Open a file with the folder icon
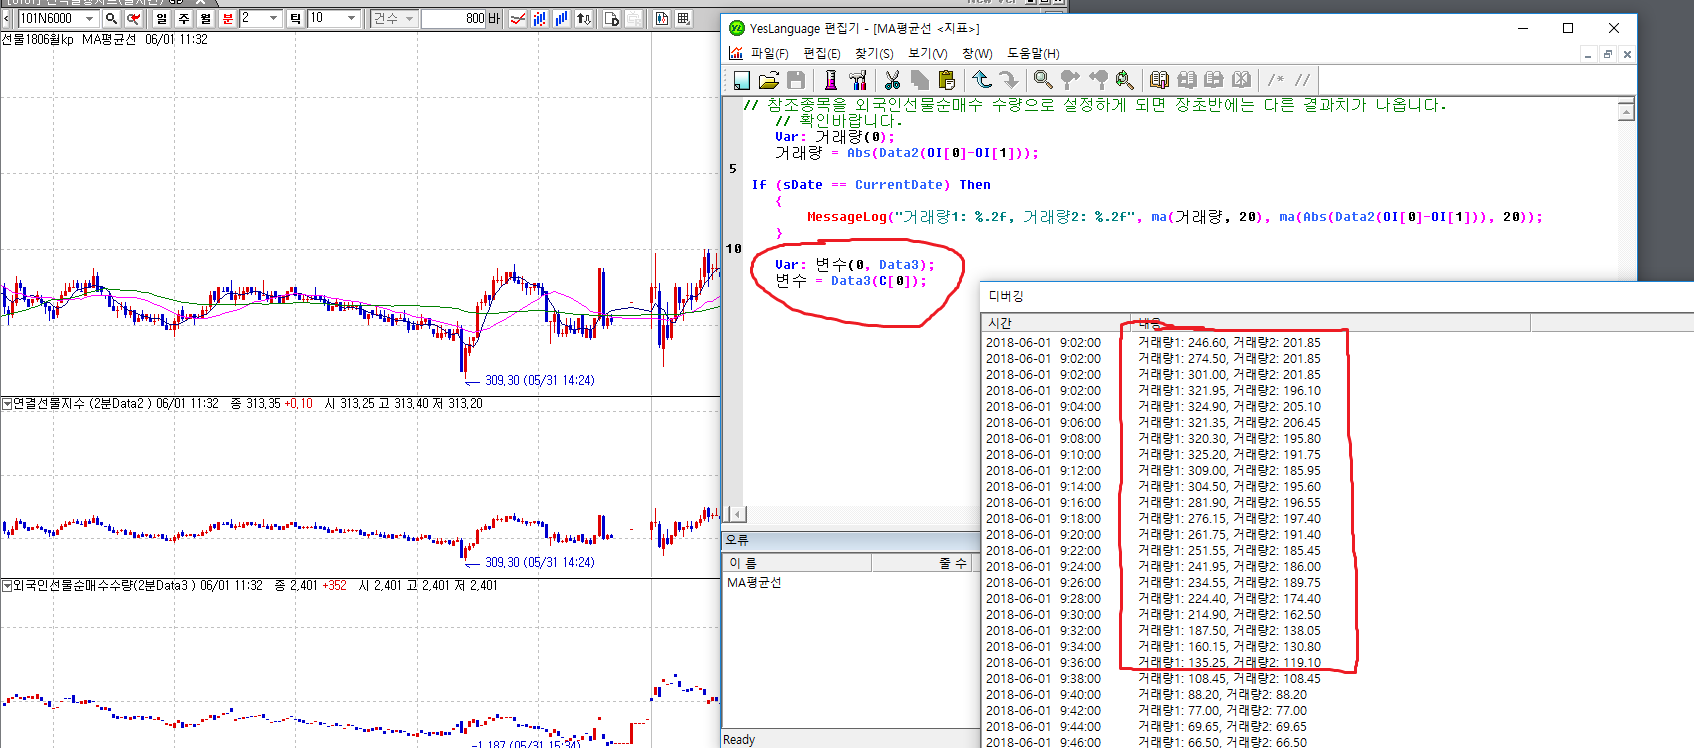This screenshot has height=748, width=1694. [768, 80]
